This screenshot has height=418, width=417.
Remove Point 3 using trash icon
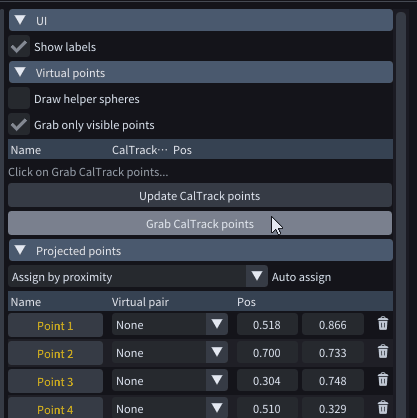pyautogui.click(x=383, y=380)
